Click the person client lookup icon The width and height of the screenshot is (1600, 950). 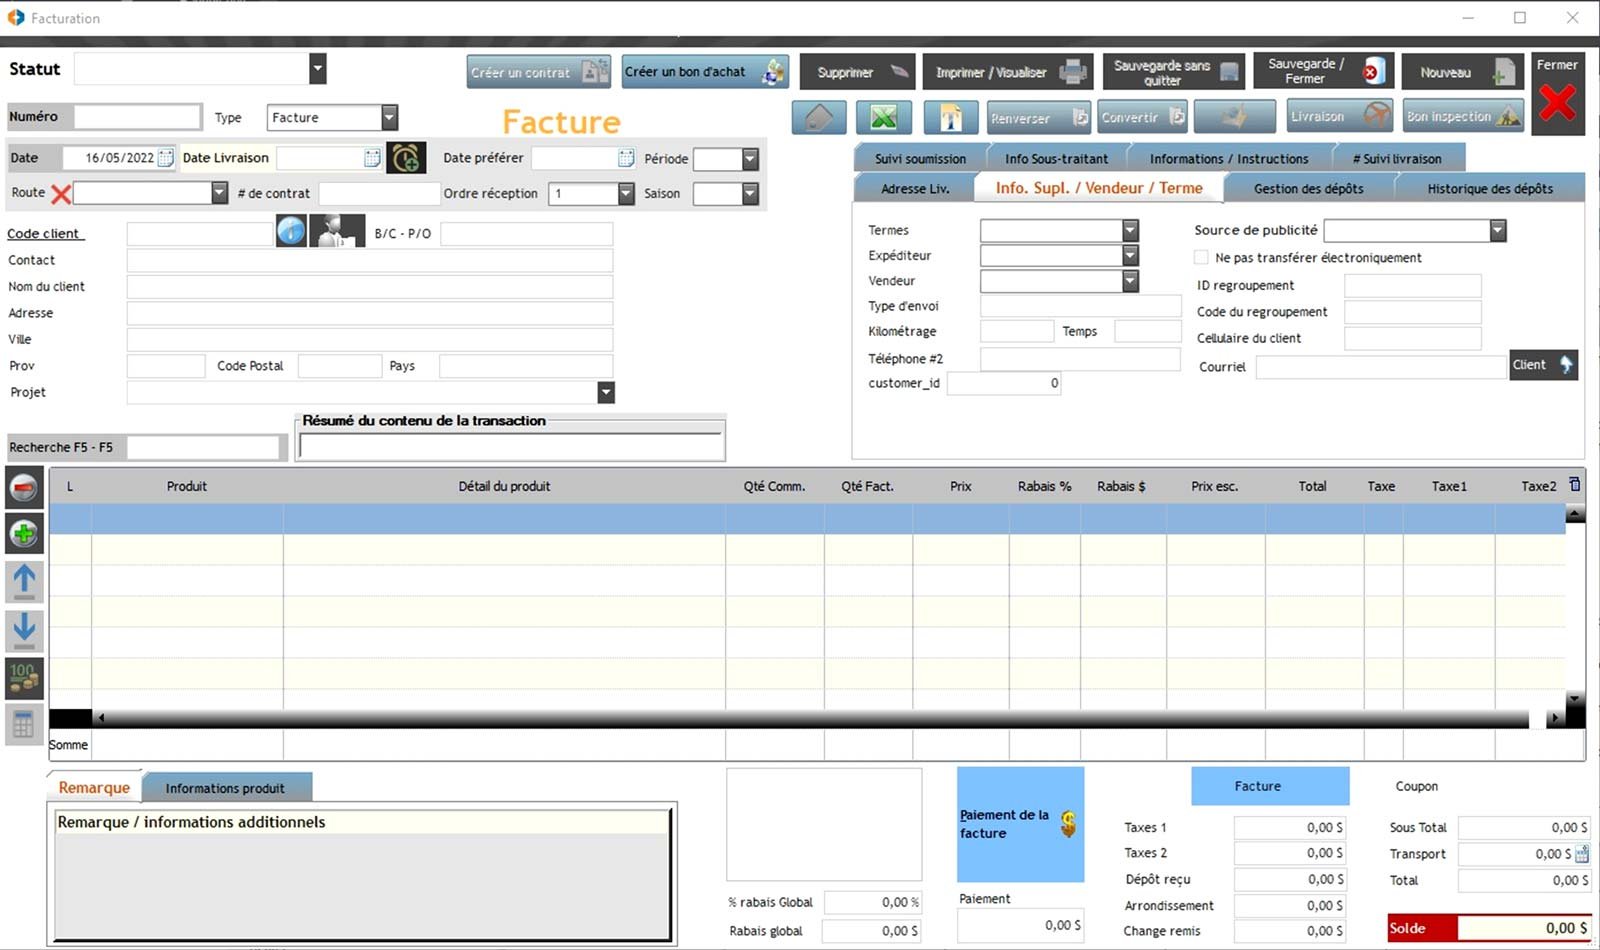pos(337,231)
